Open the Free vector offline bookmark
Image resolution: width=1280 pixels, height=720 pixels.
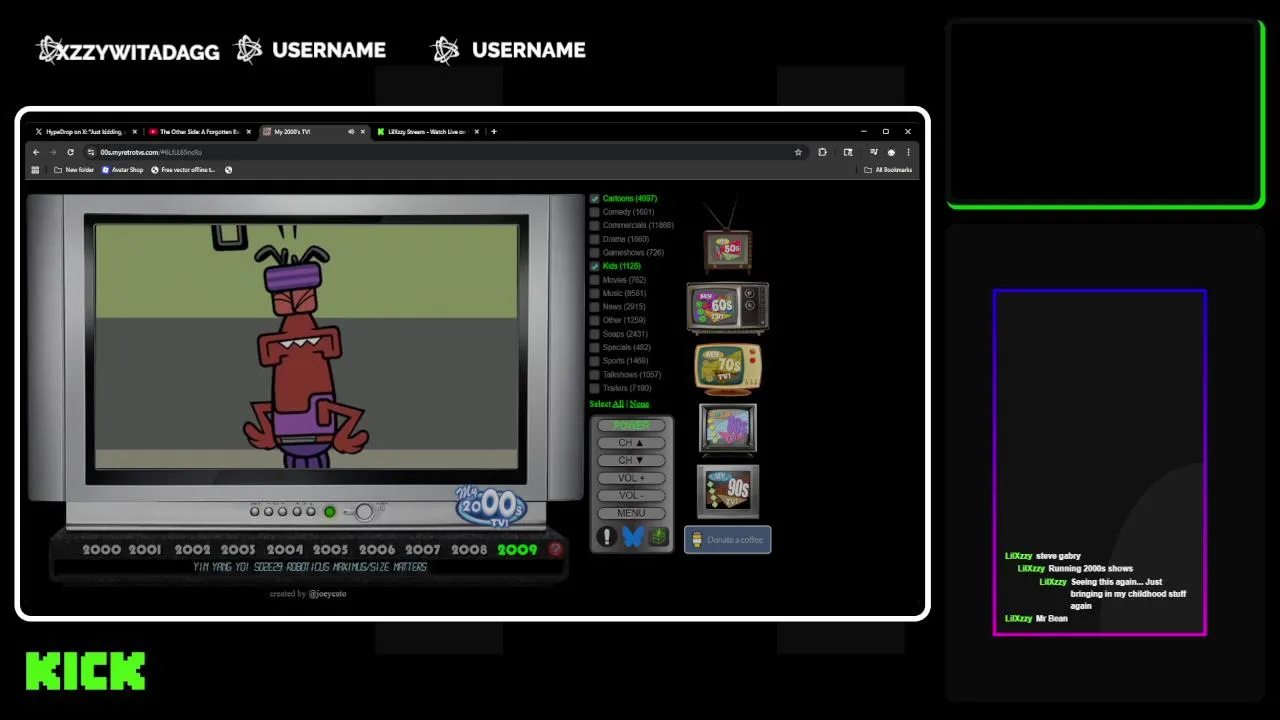[184, 170]
